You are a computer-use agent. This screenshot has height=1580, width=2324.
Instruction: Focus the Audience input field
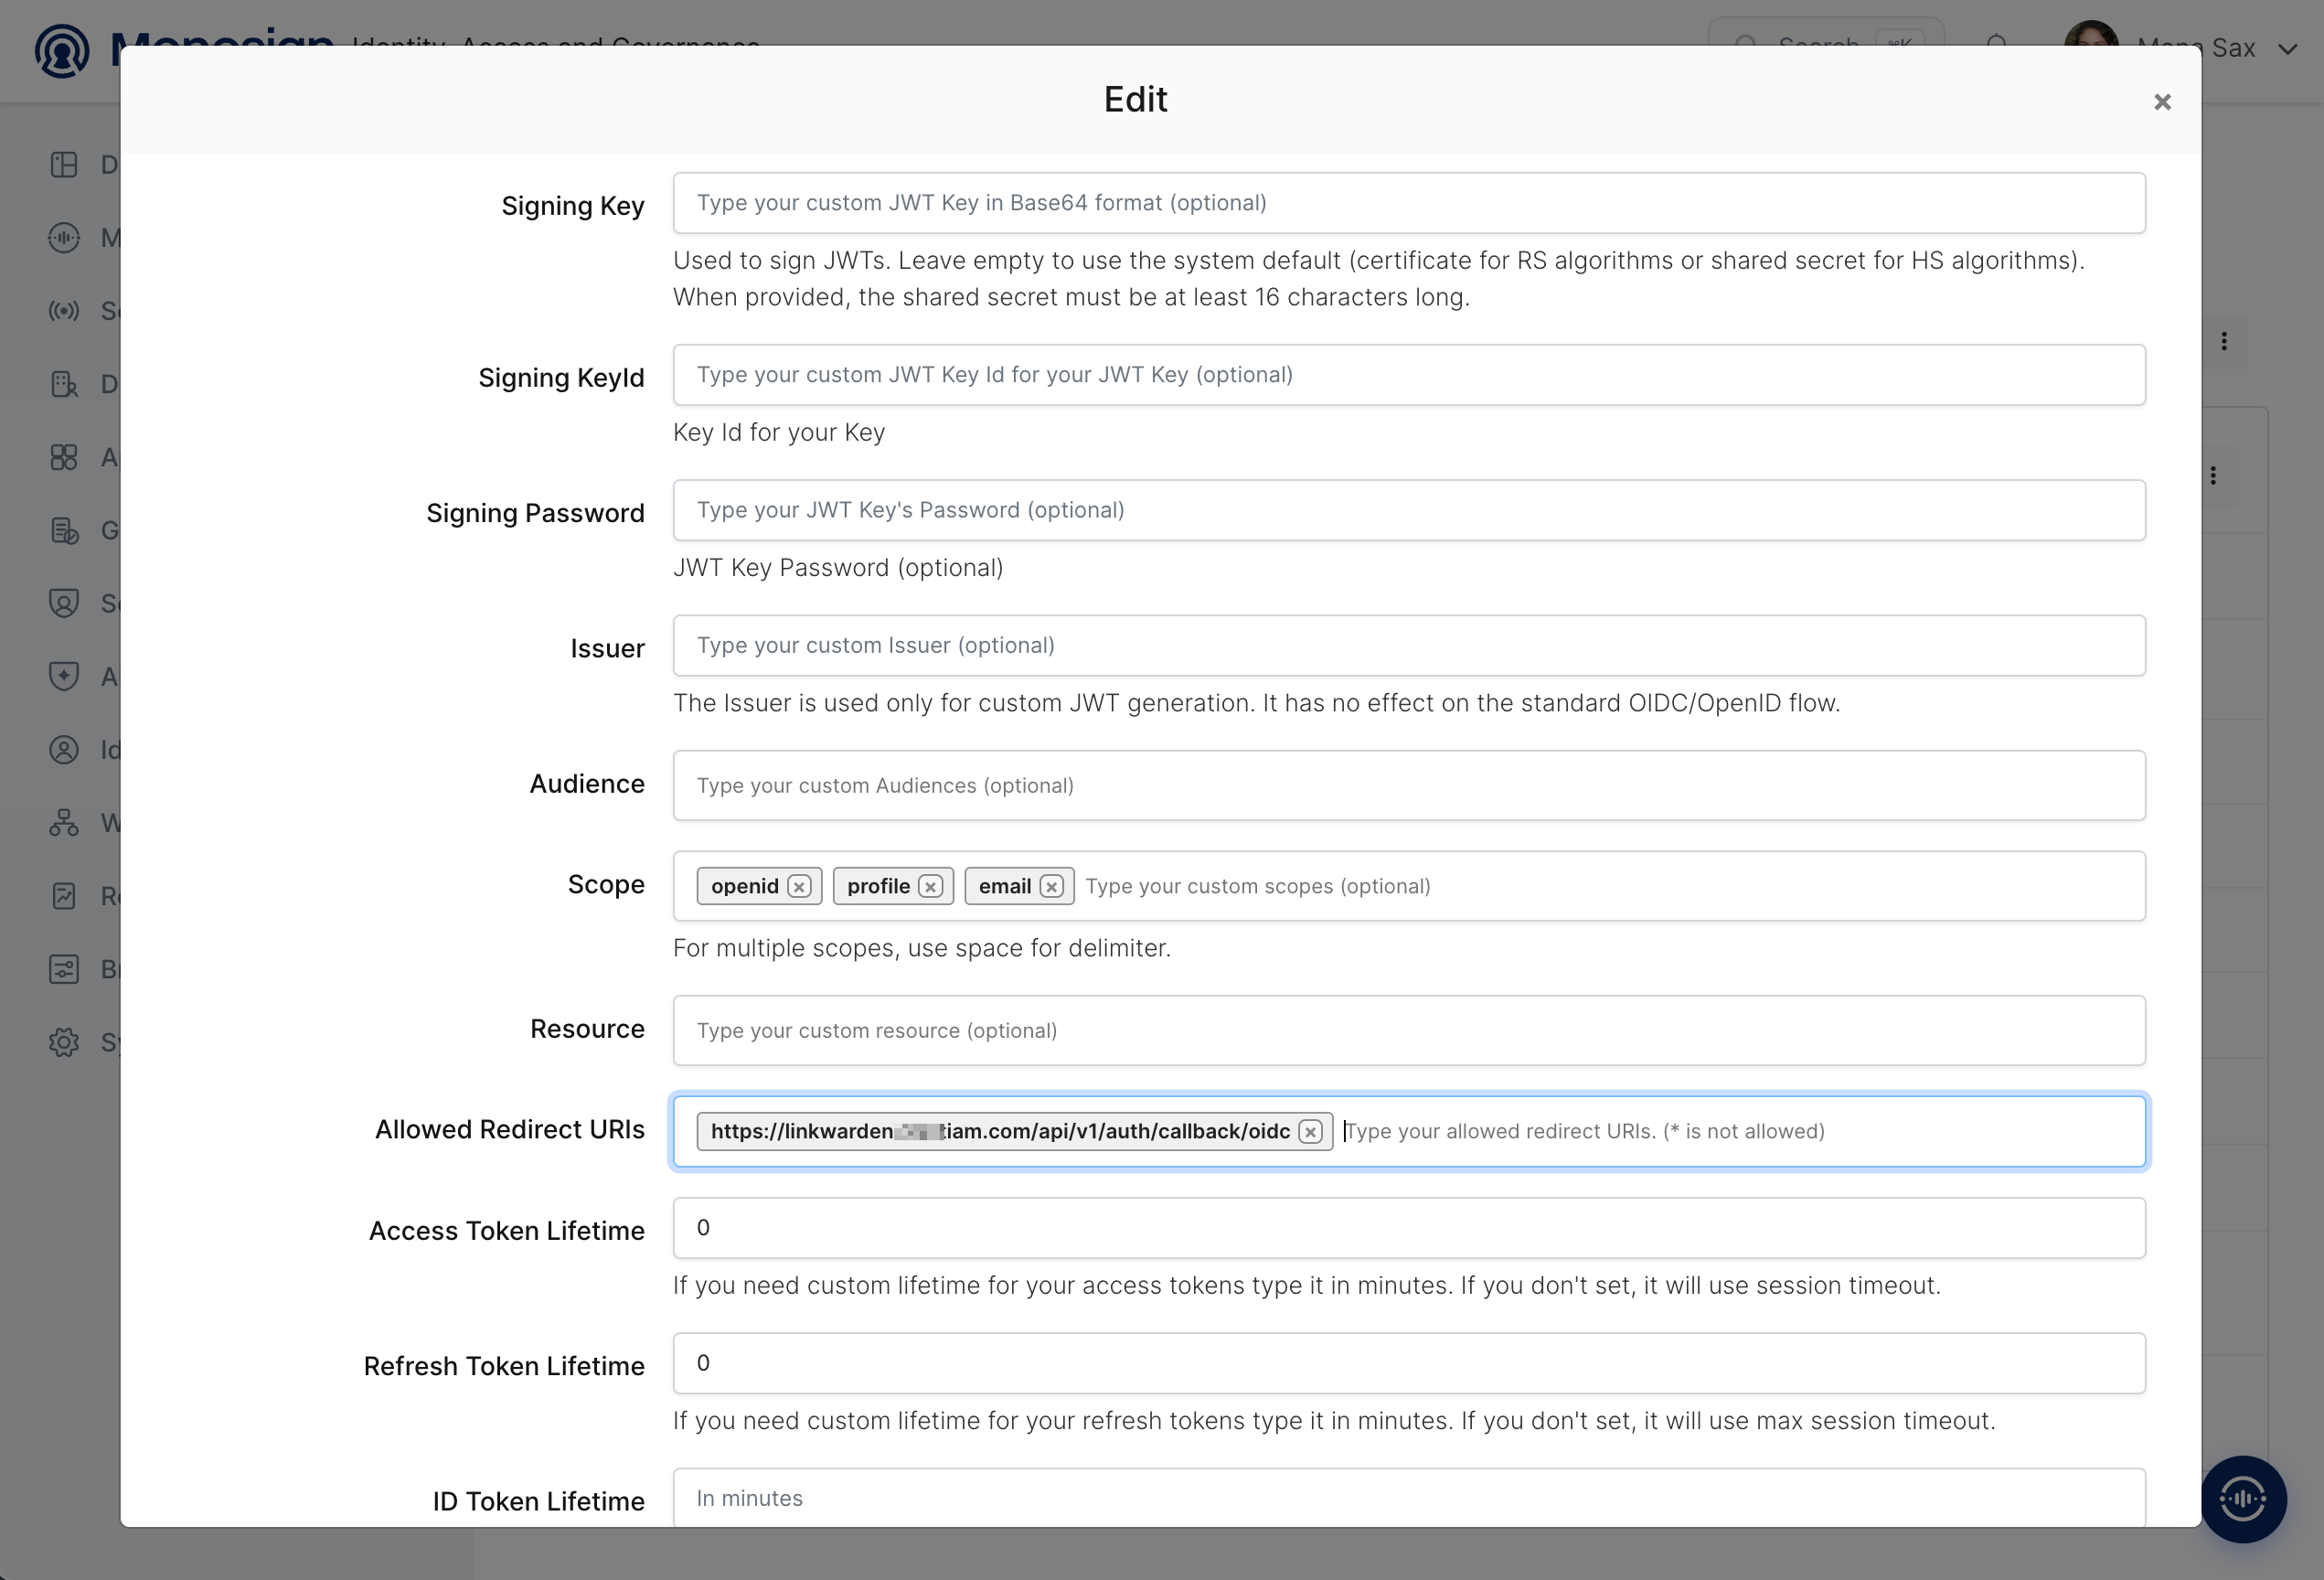1408,785
